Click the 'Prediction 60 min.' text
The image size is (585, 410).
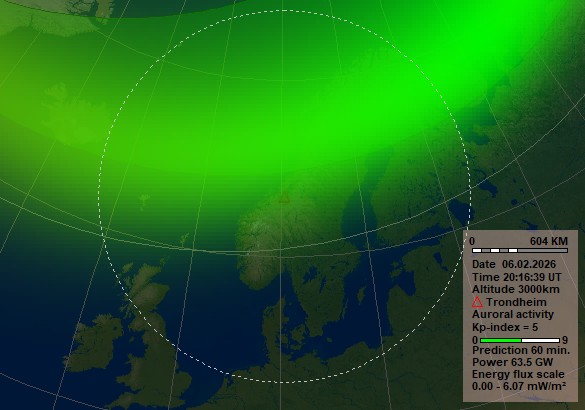click(521, 350)
